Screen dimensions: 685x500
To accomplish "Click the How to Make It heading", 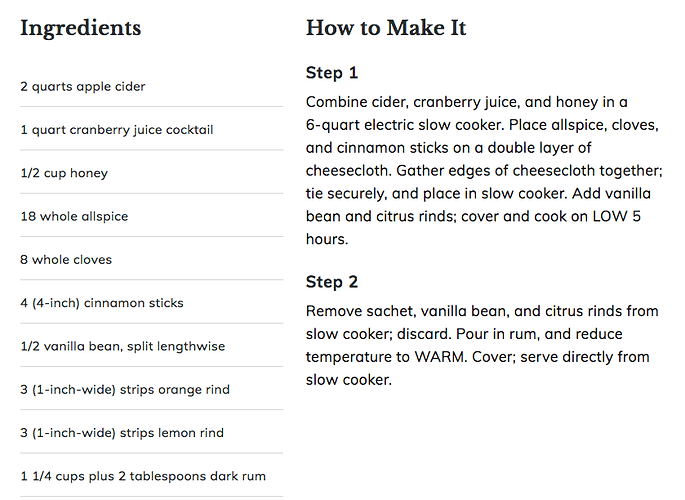I will click(x=386, y=28).
